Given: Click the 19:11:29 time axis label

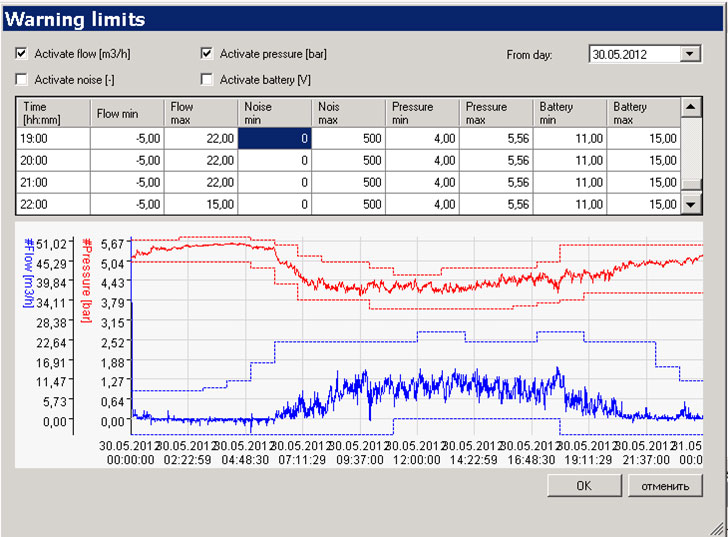Looking at the screenshot, I should [x=588, y=459].
